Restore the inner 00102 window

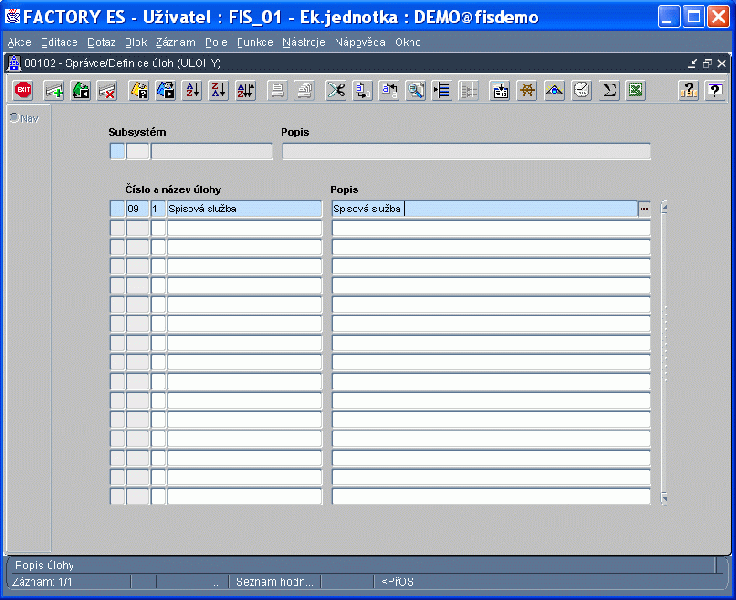point(707,63)
